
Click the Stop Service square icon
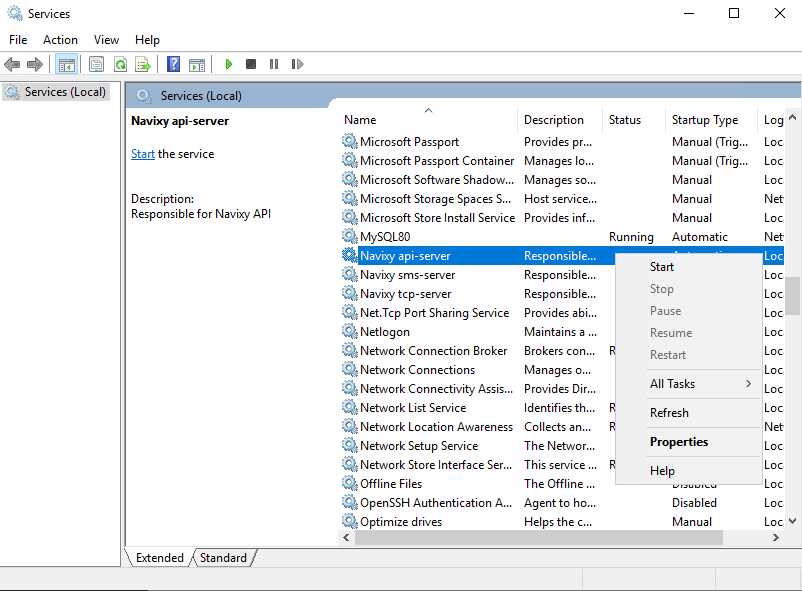pyautogui.click(x=251, y=64)
